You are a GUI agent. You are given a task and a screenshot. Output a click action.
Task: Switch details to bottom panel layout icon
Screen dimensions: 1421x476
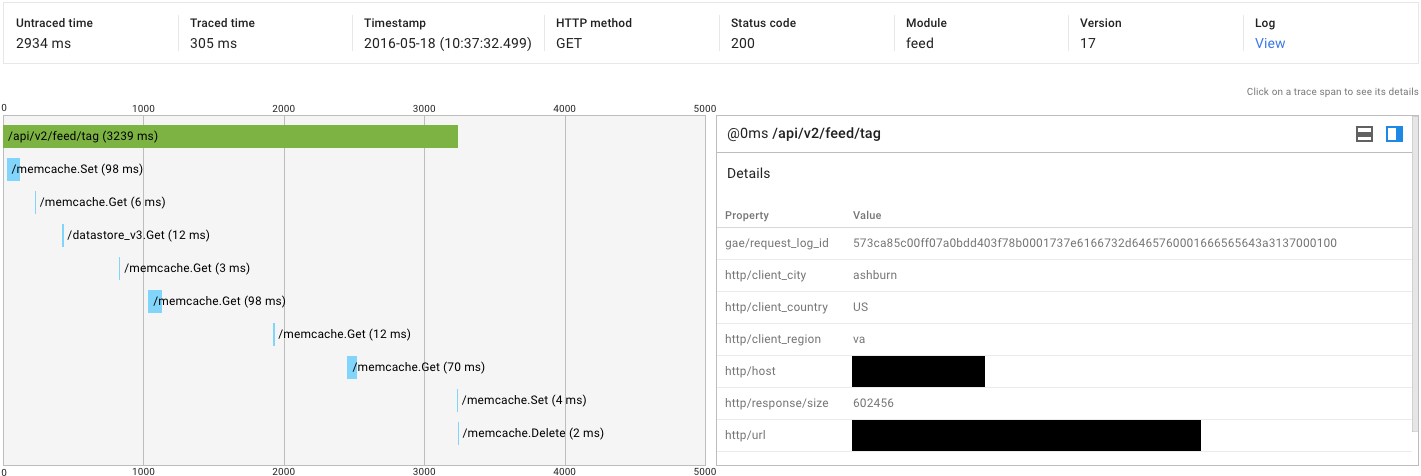(1364, 134)
